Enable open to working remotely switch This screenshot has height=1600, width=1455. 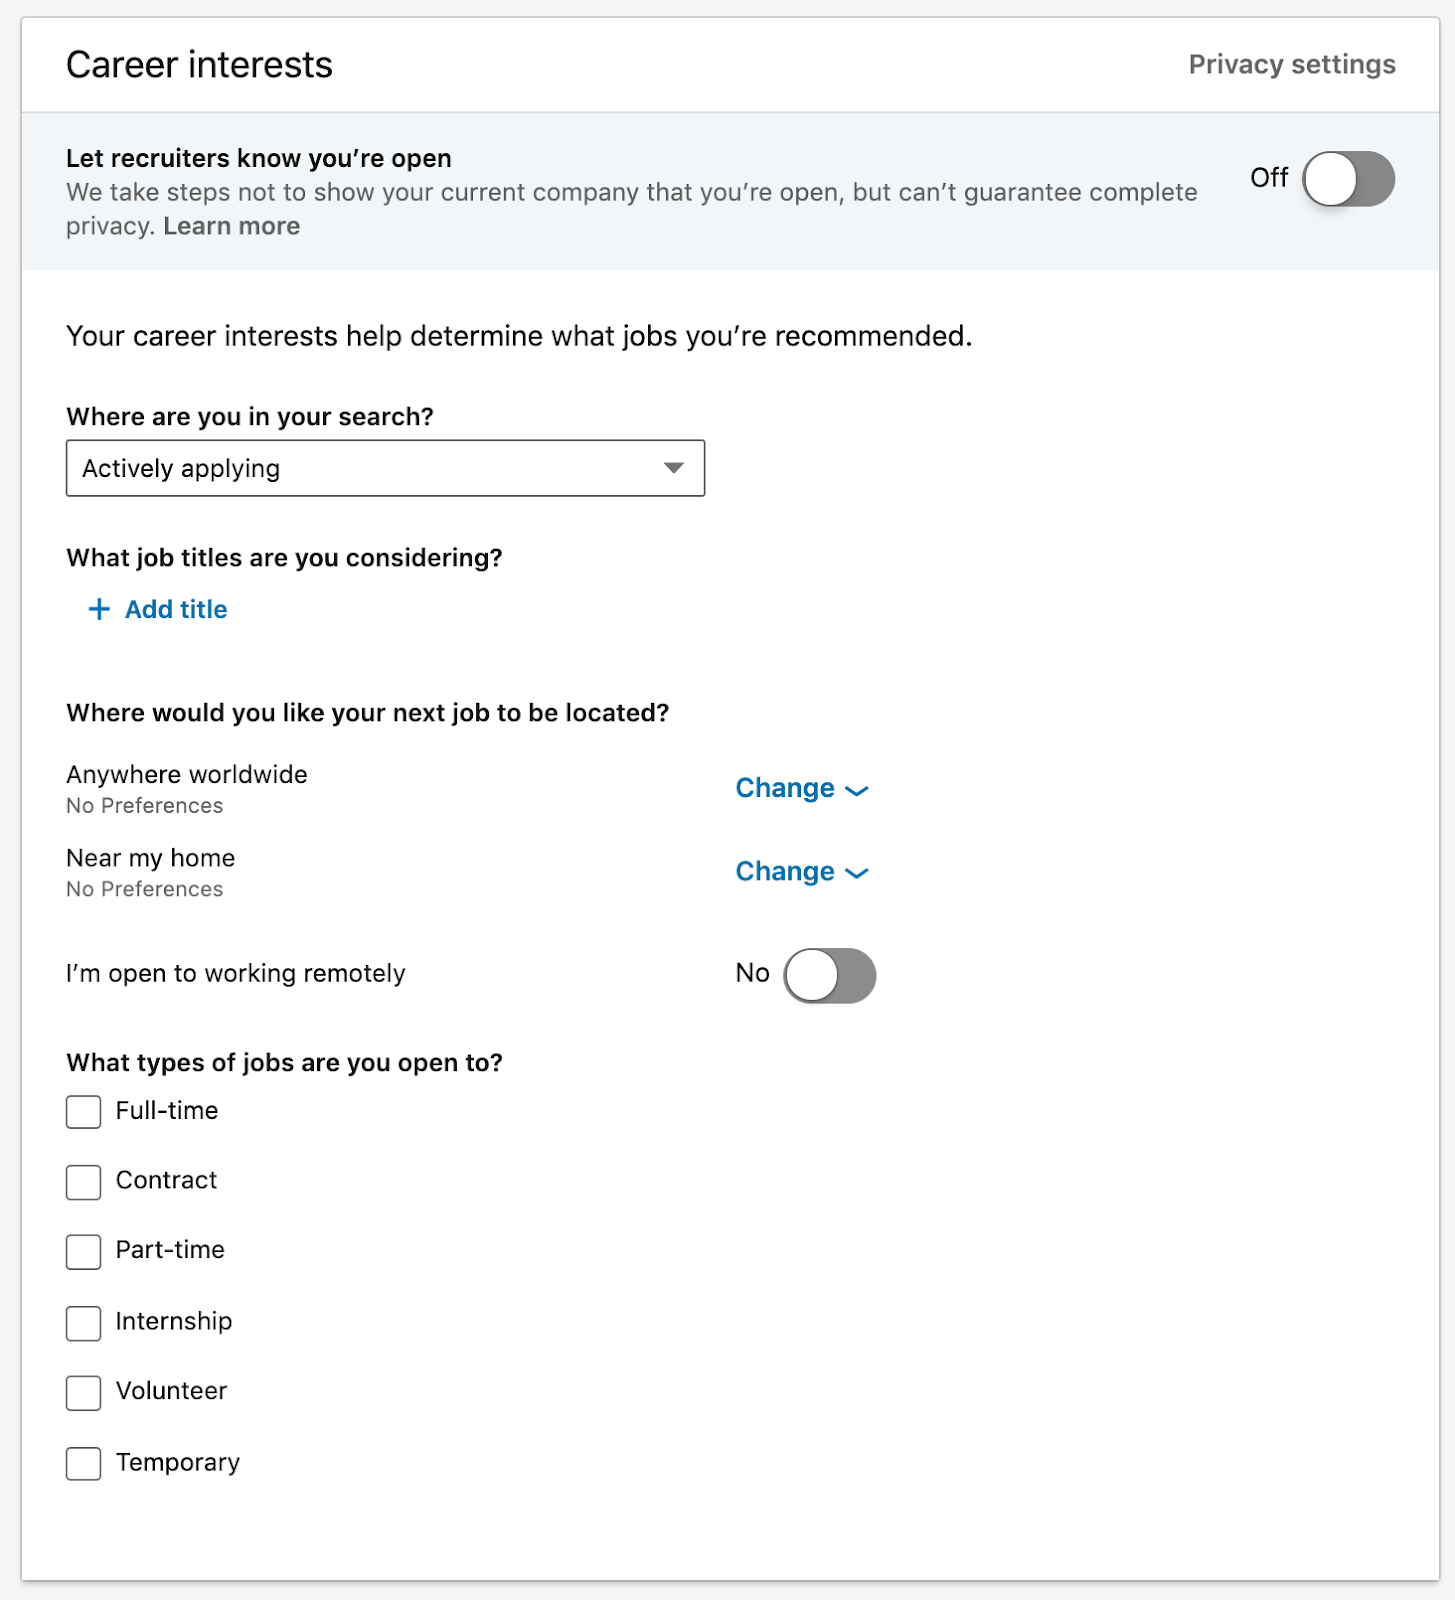pos(829,975)
